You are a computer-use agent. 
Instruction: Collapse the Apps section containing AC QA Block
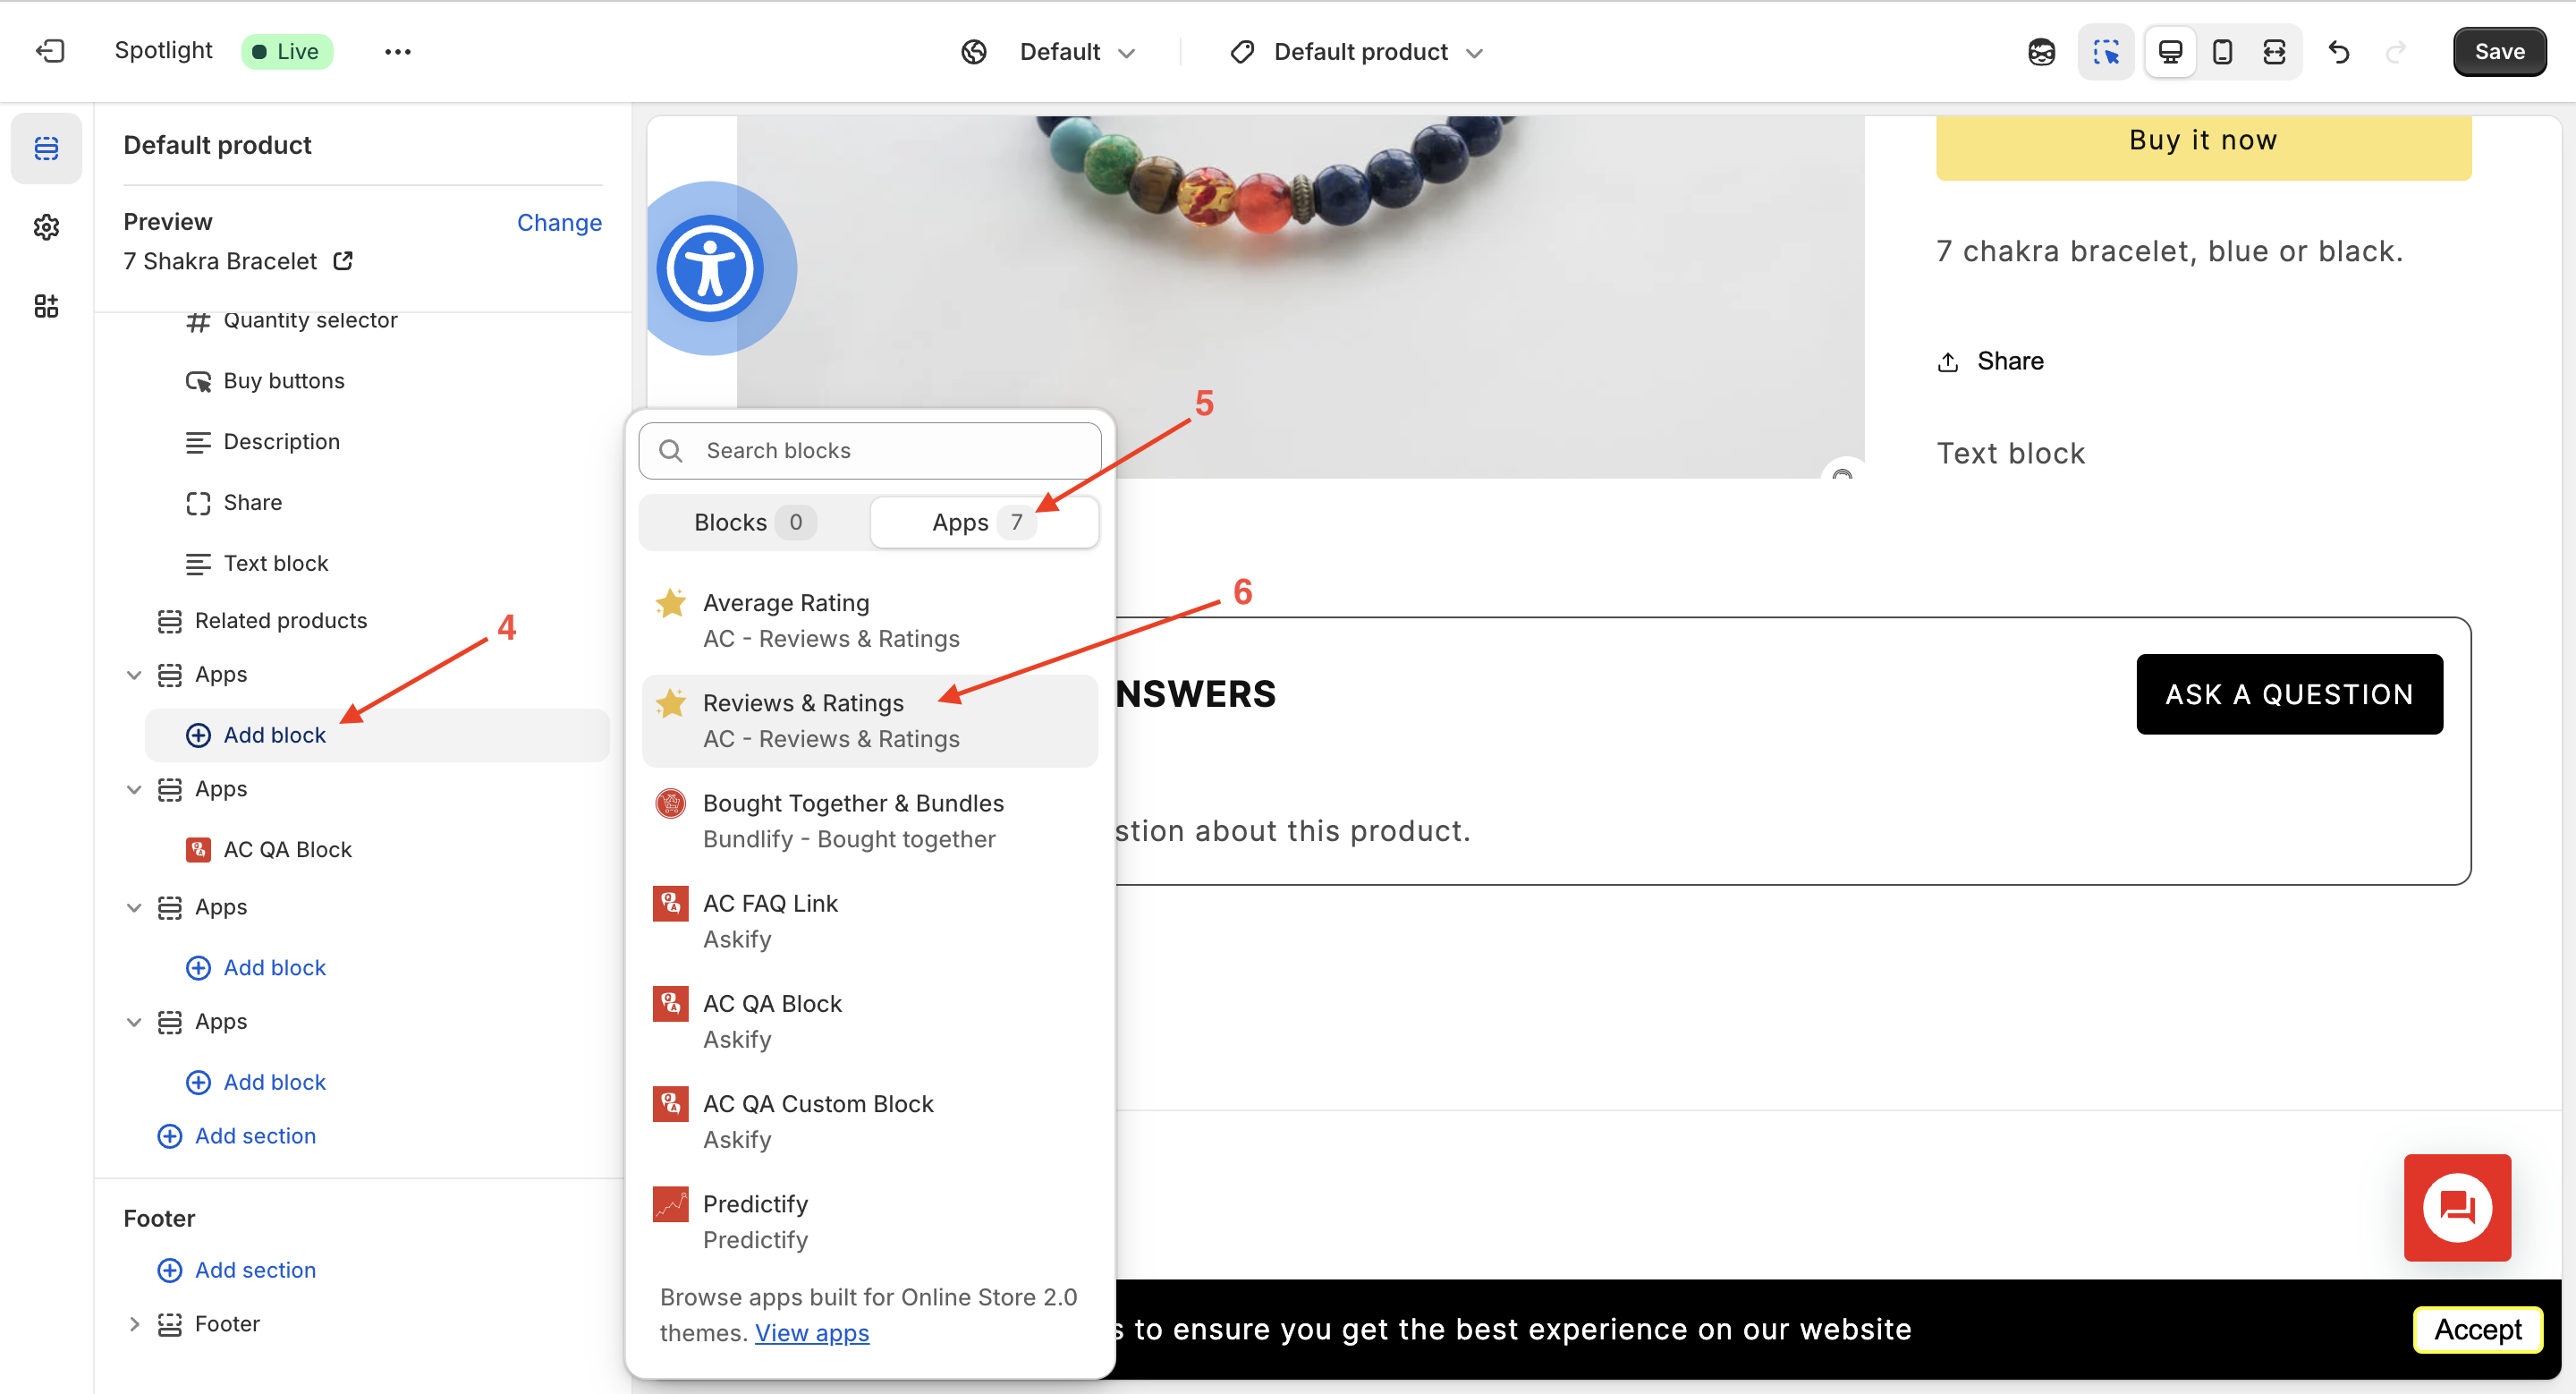[x=134, y=789]
